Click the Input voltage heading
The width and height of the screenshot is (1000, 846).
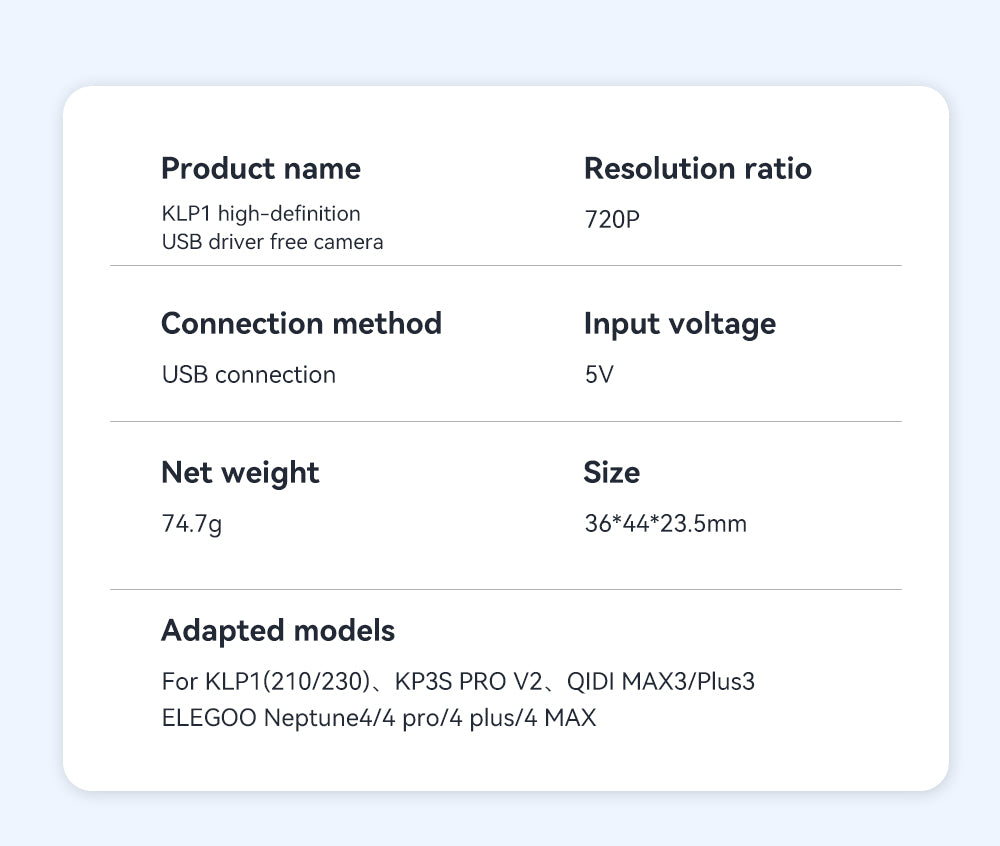coord(680,325)
